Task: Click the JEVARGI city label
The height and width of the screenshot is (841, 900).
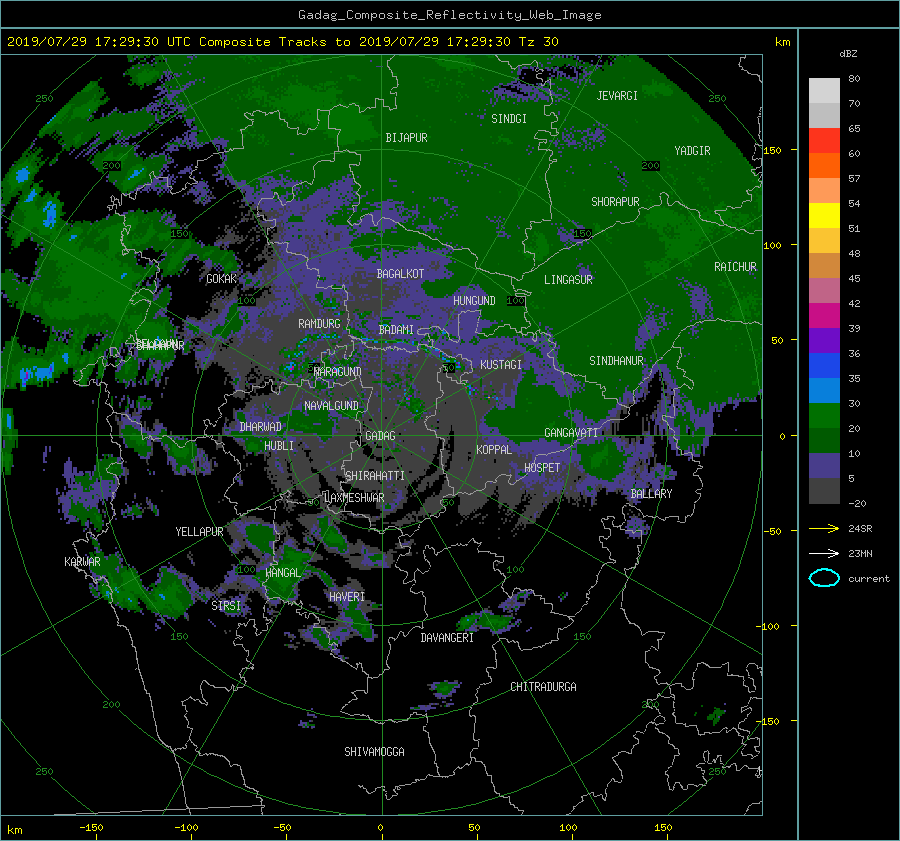Action: (617, 96)
